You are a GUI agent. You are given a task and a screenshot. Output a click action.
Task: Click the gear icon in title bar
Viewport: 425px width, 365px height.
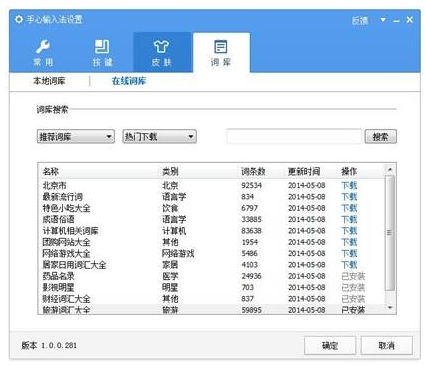[19, 20]
